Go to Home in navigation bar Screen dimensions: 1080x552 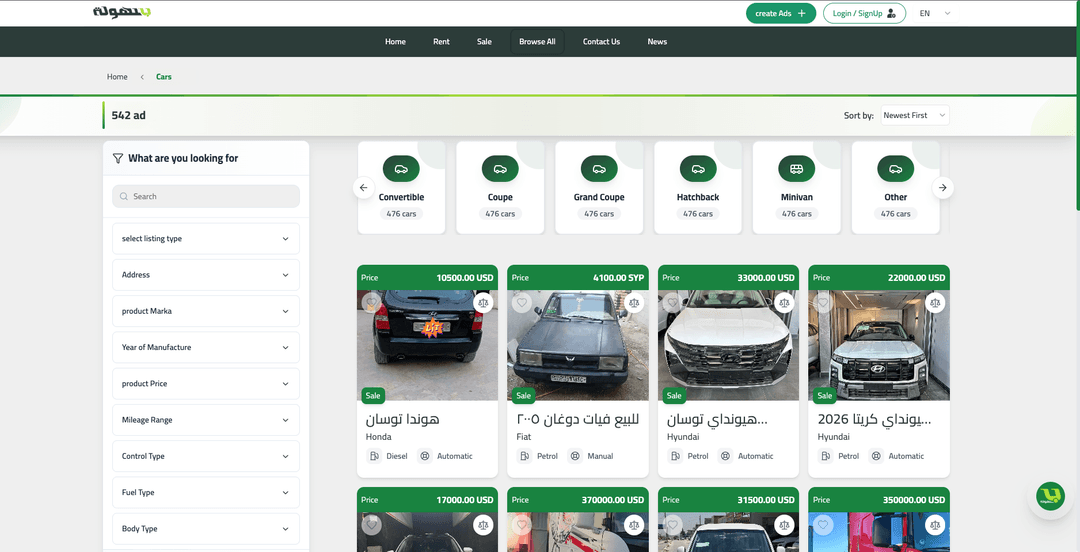(x=395, y=42)
